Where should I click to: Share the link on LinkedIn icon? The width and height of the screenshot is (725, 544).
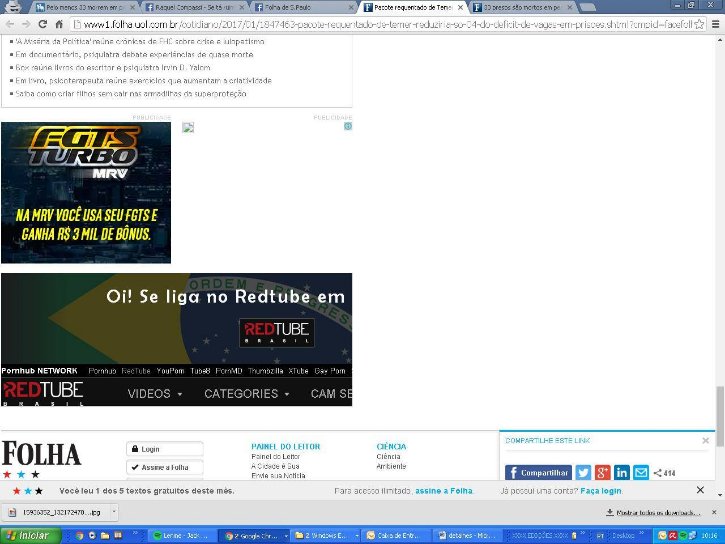pyautogui.click(x=621, y=472)
